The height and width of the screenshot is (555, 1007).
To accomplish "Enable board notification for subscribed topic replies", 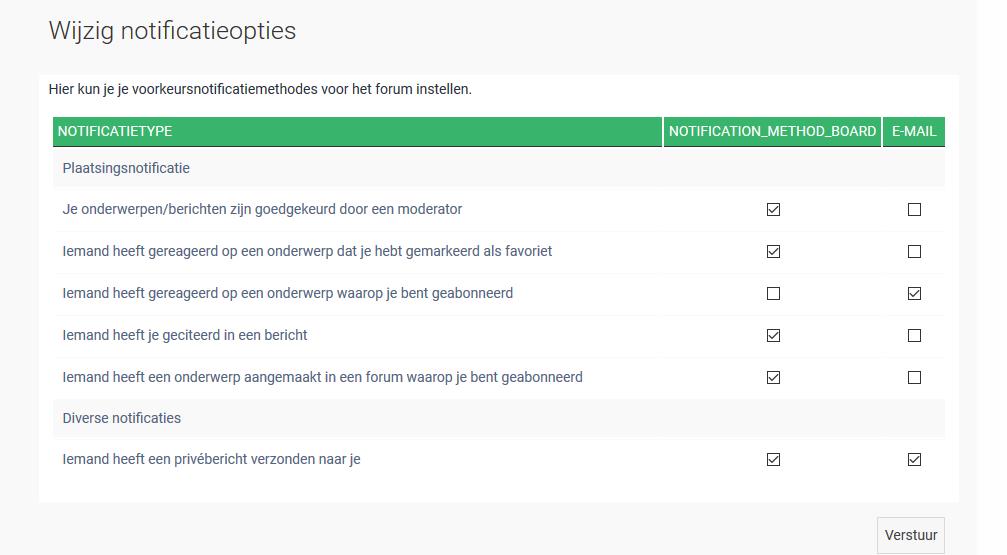I will pos(773,294).
